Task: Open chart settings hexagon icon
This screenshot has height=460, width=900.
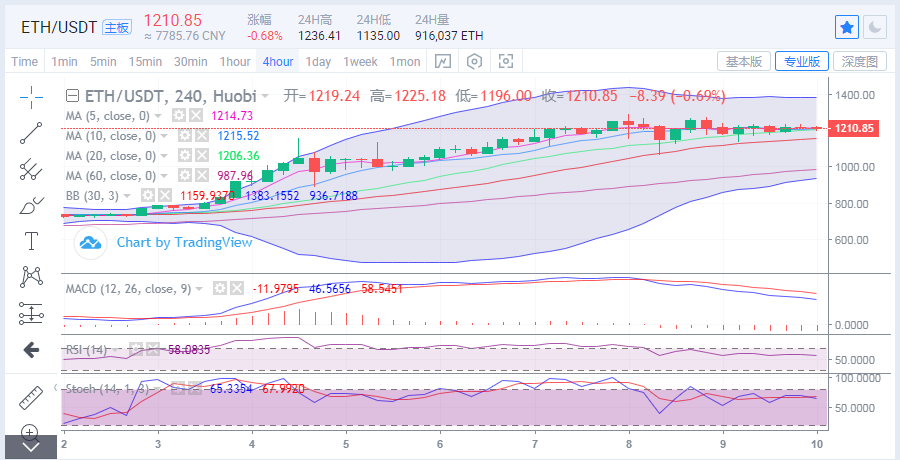Action: pos(474,61)
